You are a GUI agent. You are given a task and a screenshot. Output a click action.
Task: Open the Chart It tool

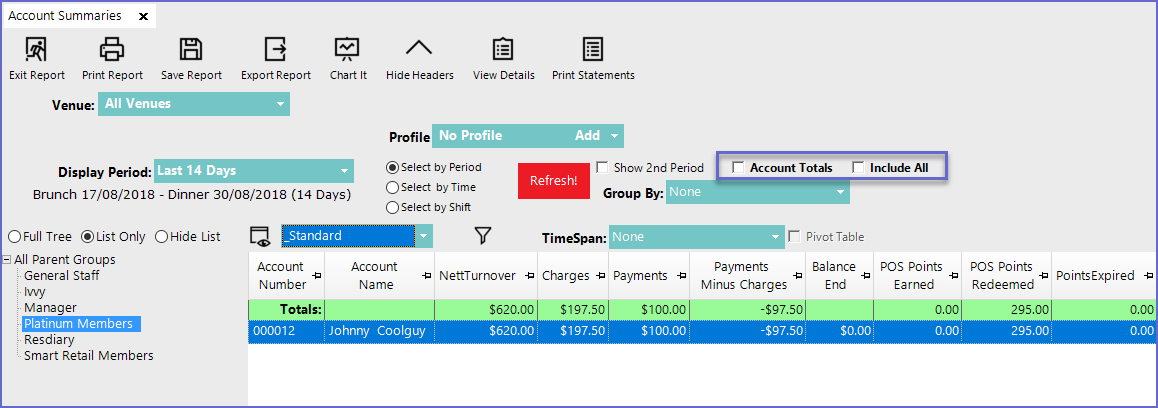347,49
